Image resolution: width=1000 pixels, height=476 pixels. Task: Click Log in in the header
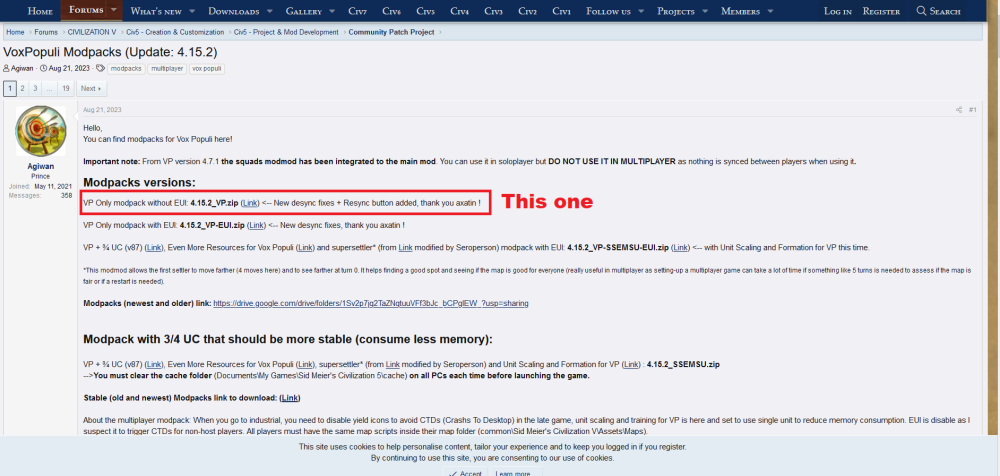pos(837,11)
